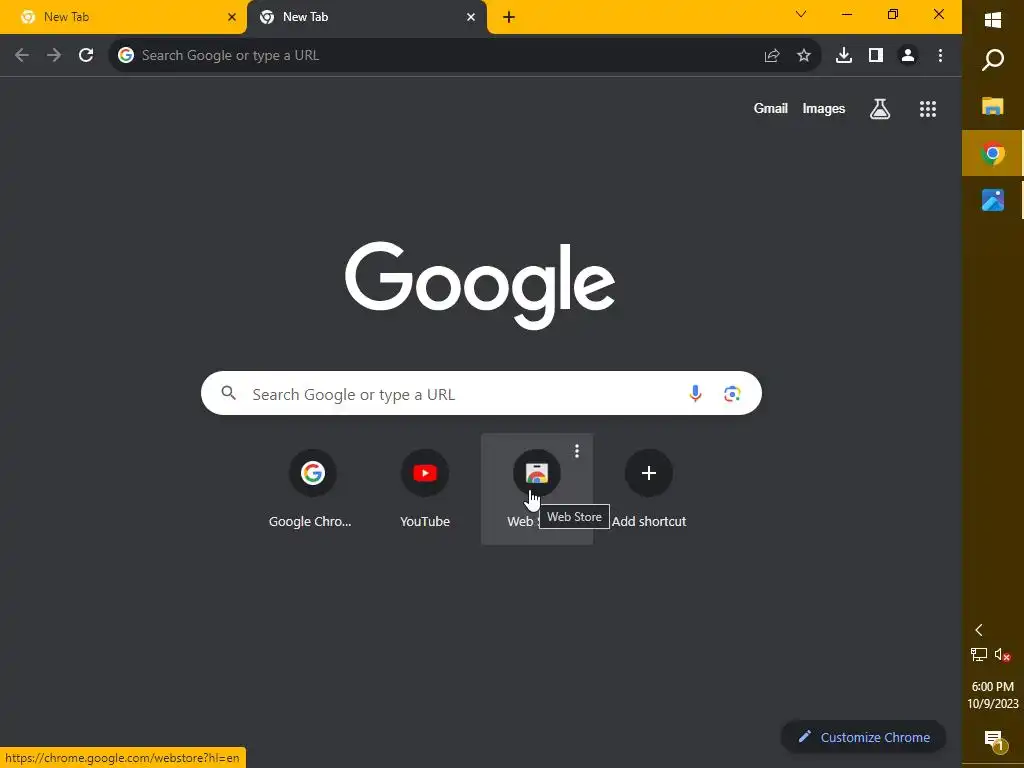This screenshot has width=1024, height=768.
Task: Select the second New Tab
Action: 366,17
